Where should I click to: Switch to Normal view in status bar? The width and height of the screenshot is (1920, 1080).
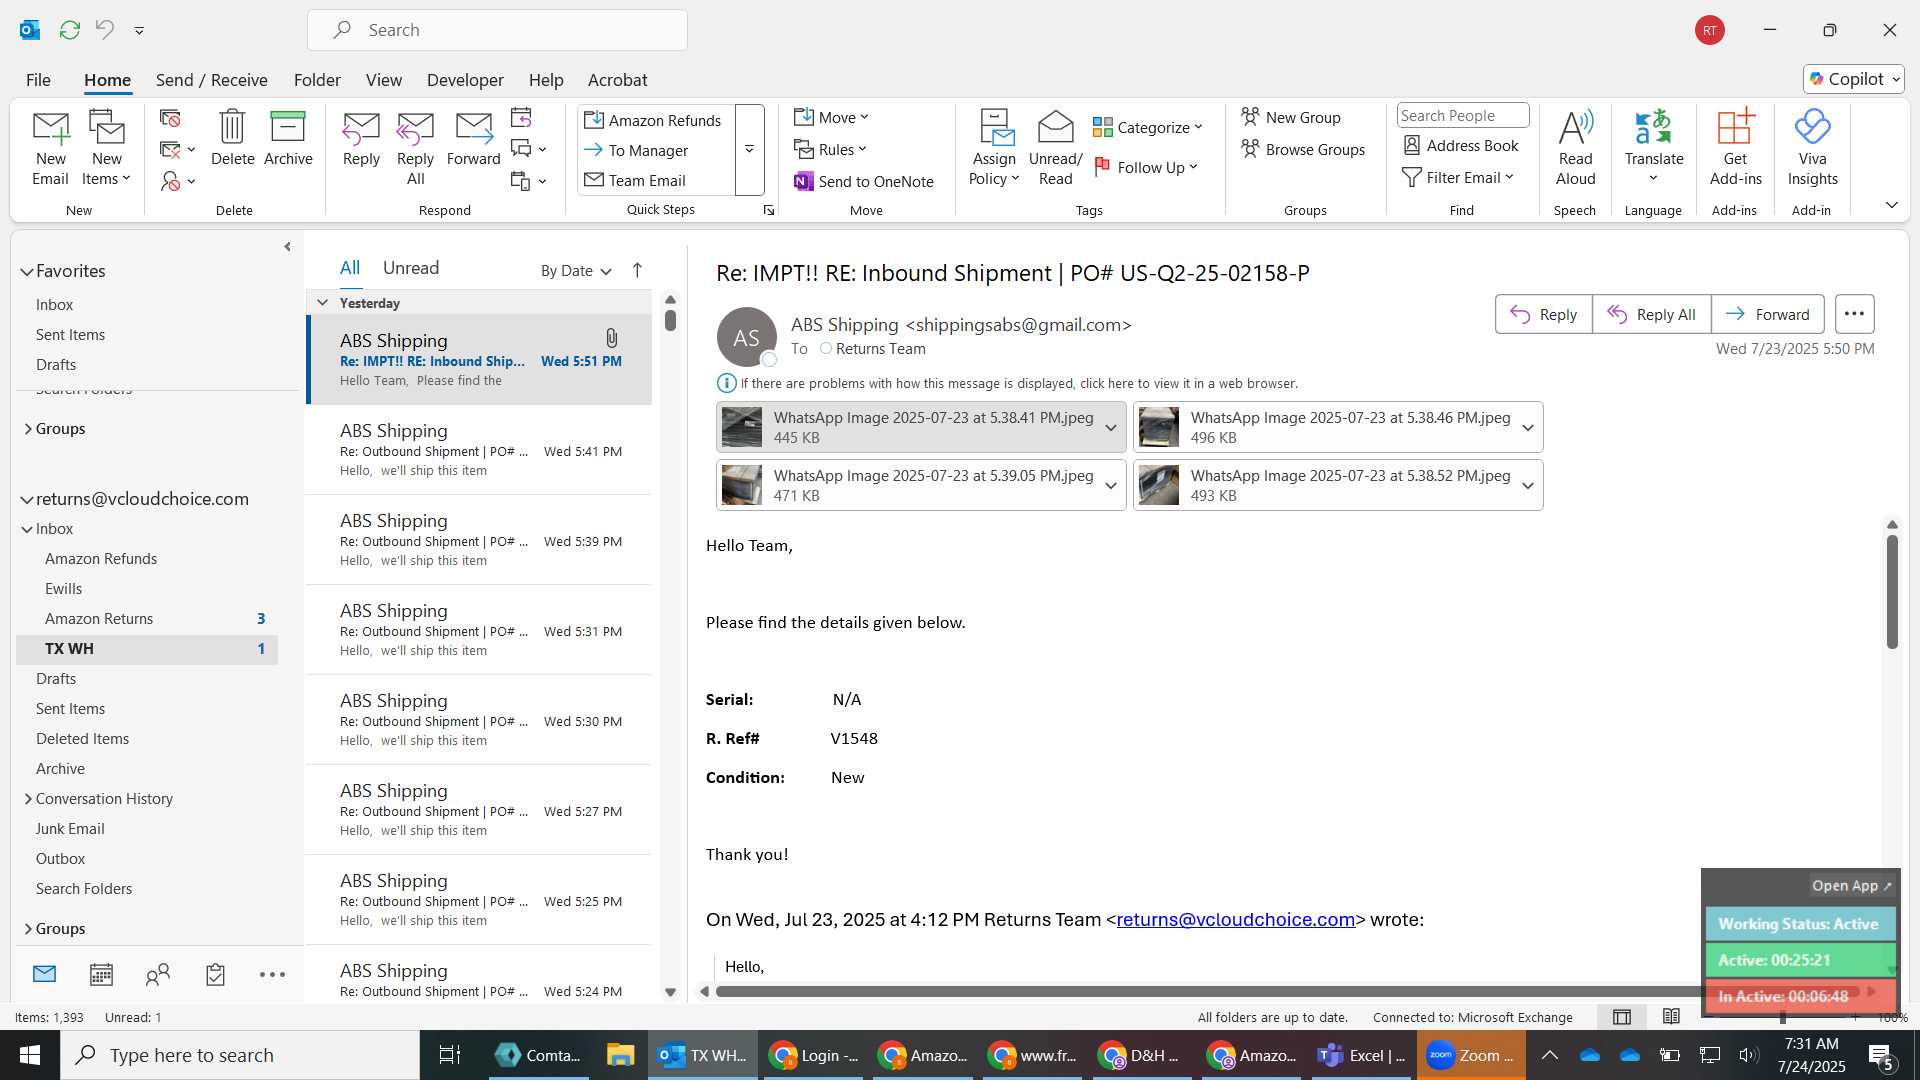tap(1621, 1017)
